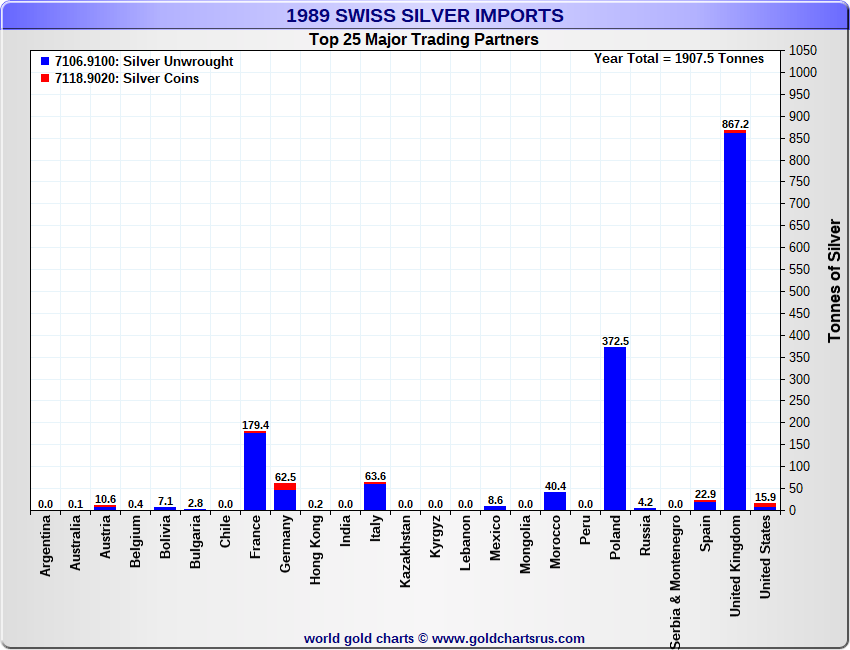
Task: Click the Lebanon axis label
Action: (x=465, y=543)
